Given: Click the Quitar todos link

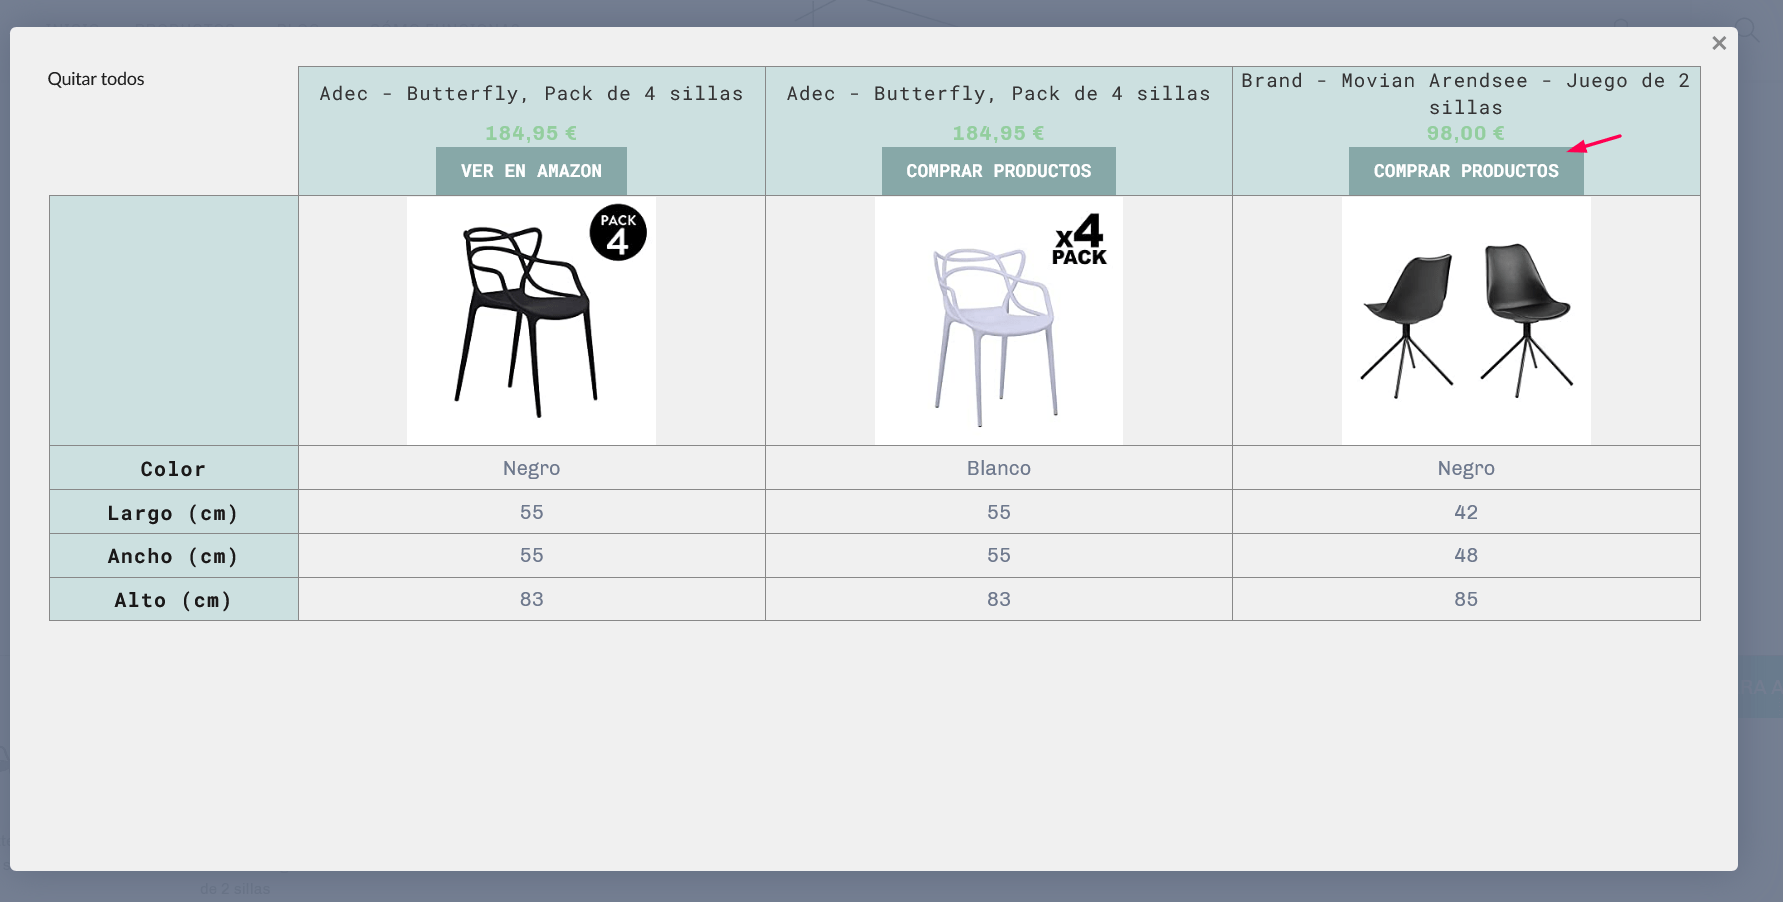Looking at the screenshot, I should tap(96, 79).
